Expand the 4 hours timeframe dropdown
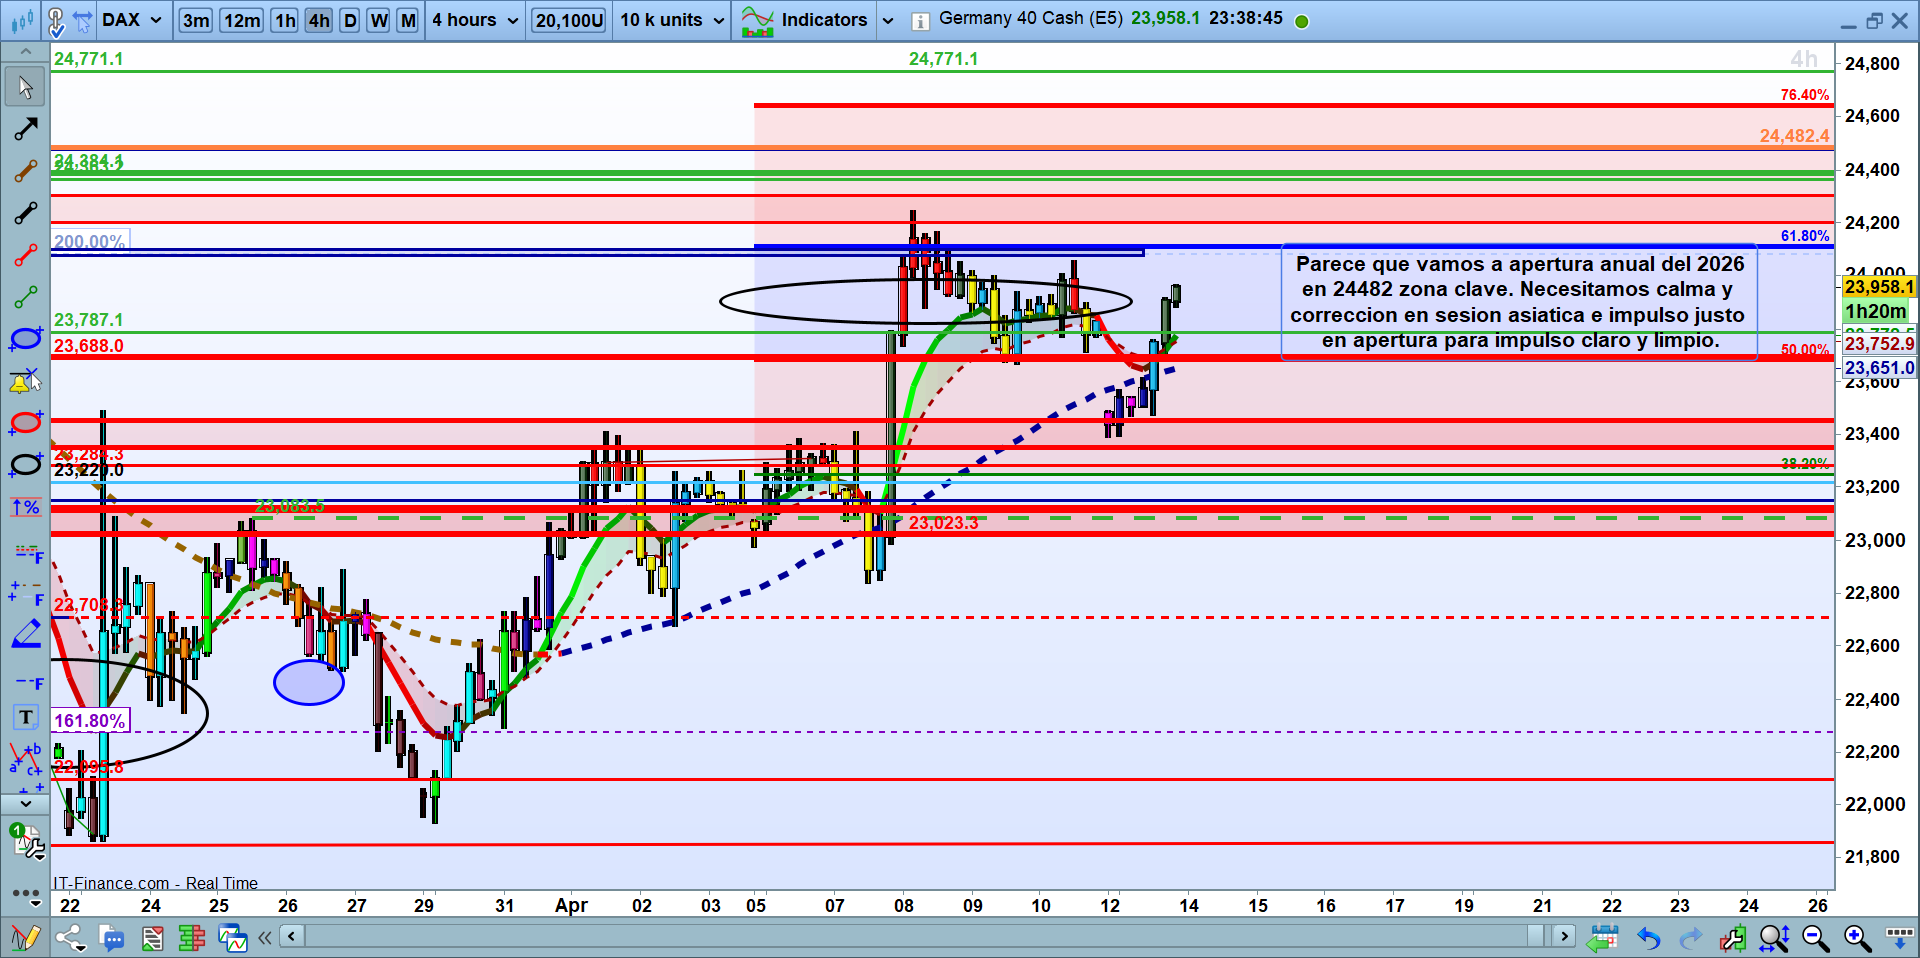1920x958 pixels. tap(475, 20)
